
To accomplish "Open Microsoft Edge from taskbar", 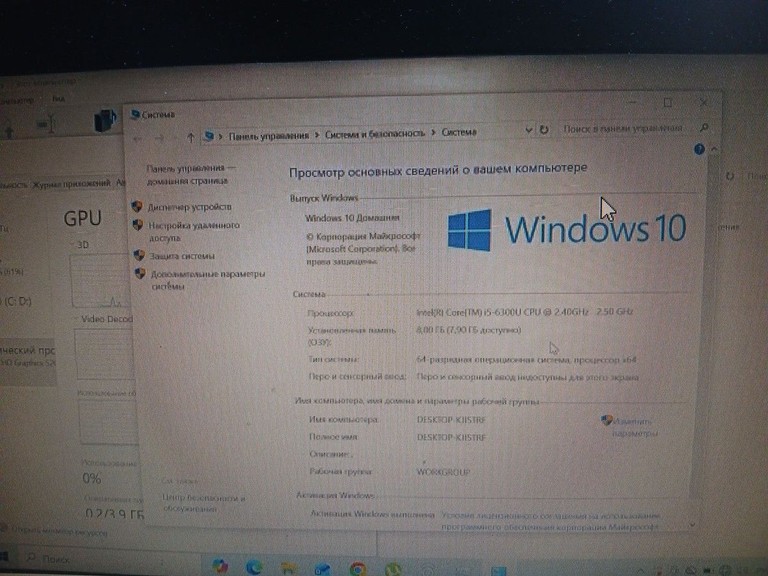I will (254, 567).
